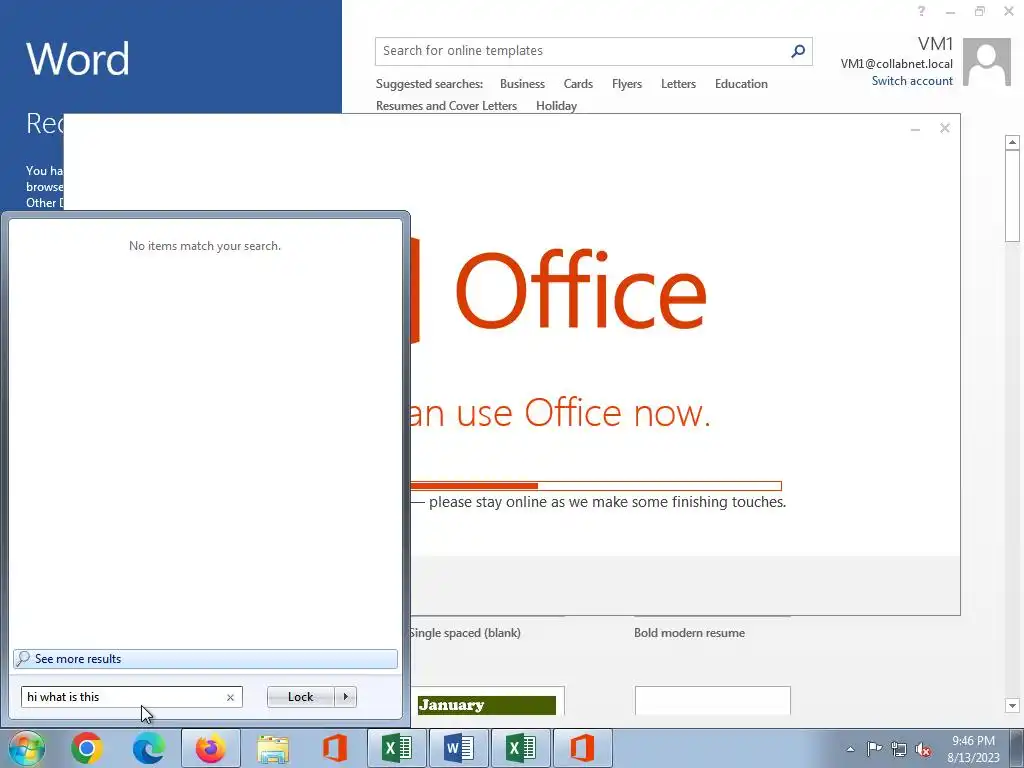Clear the Start menu search text with X

click(x=231, y=697)
